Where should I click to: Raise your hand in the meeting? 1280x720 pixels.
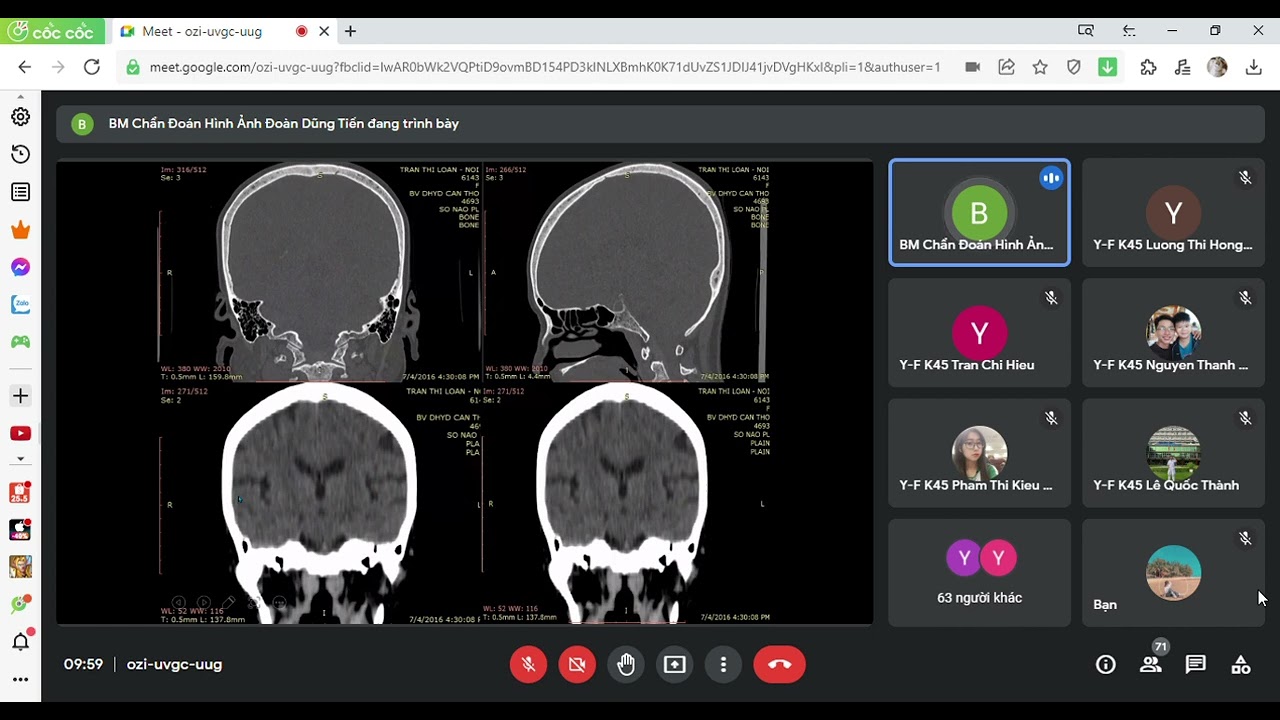(x=626, y=664)
